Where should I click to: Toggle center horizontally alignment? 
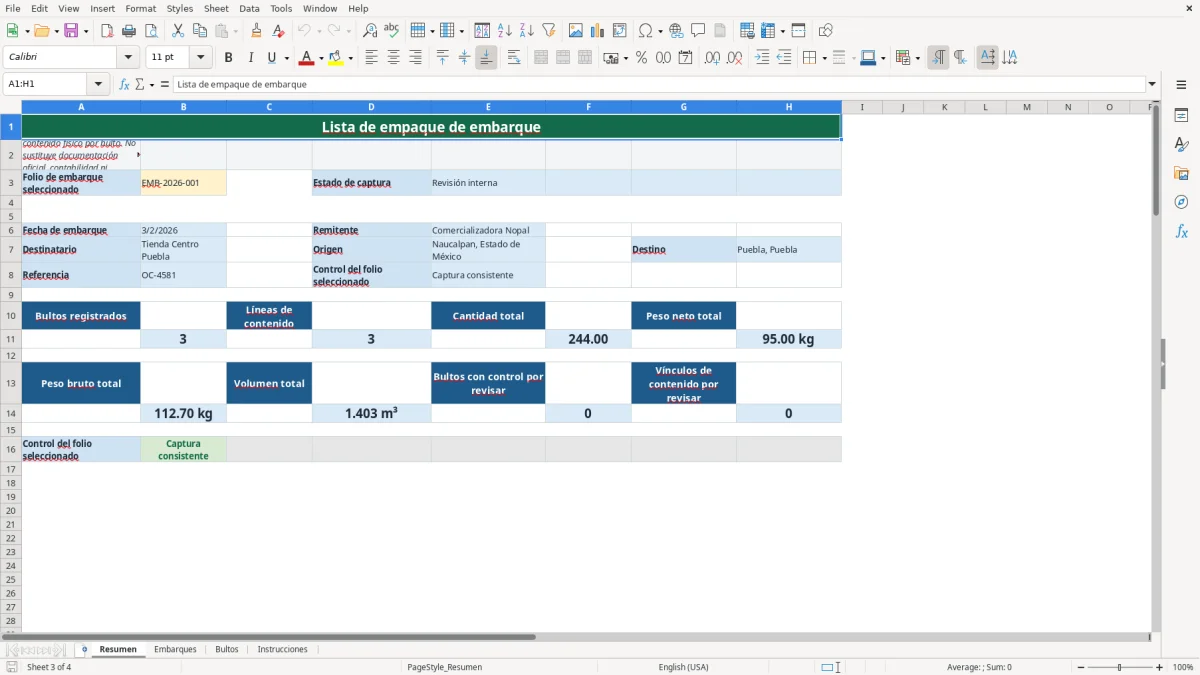point(393,58)
